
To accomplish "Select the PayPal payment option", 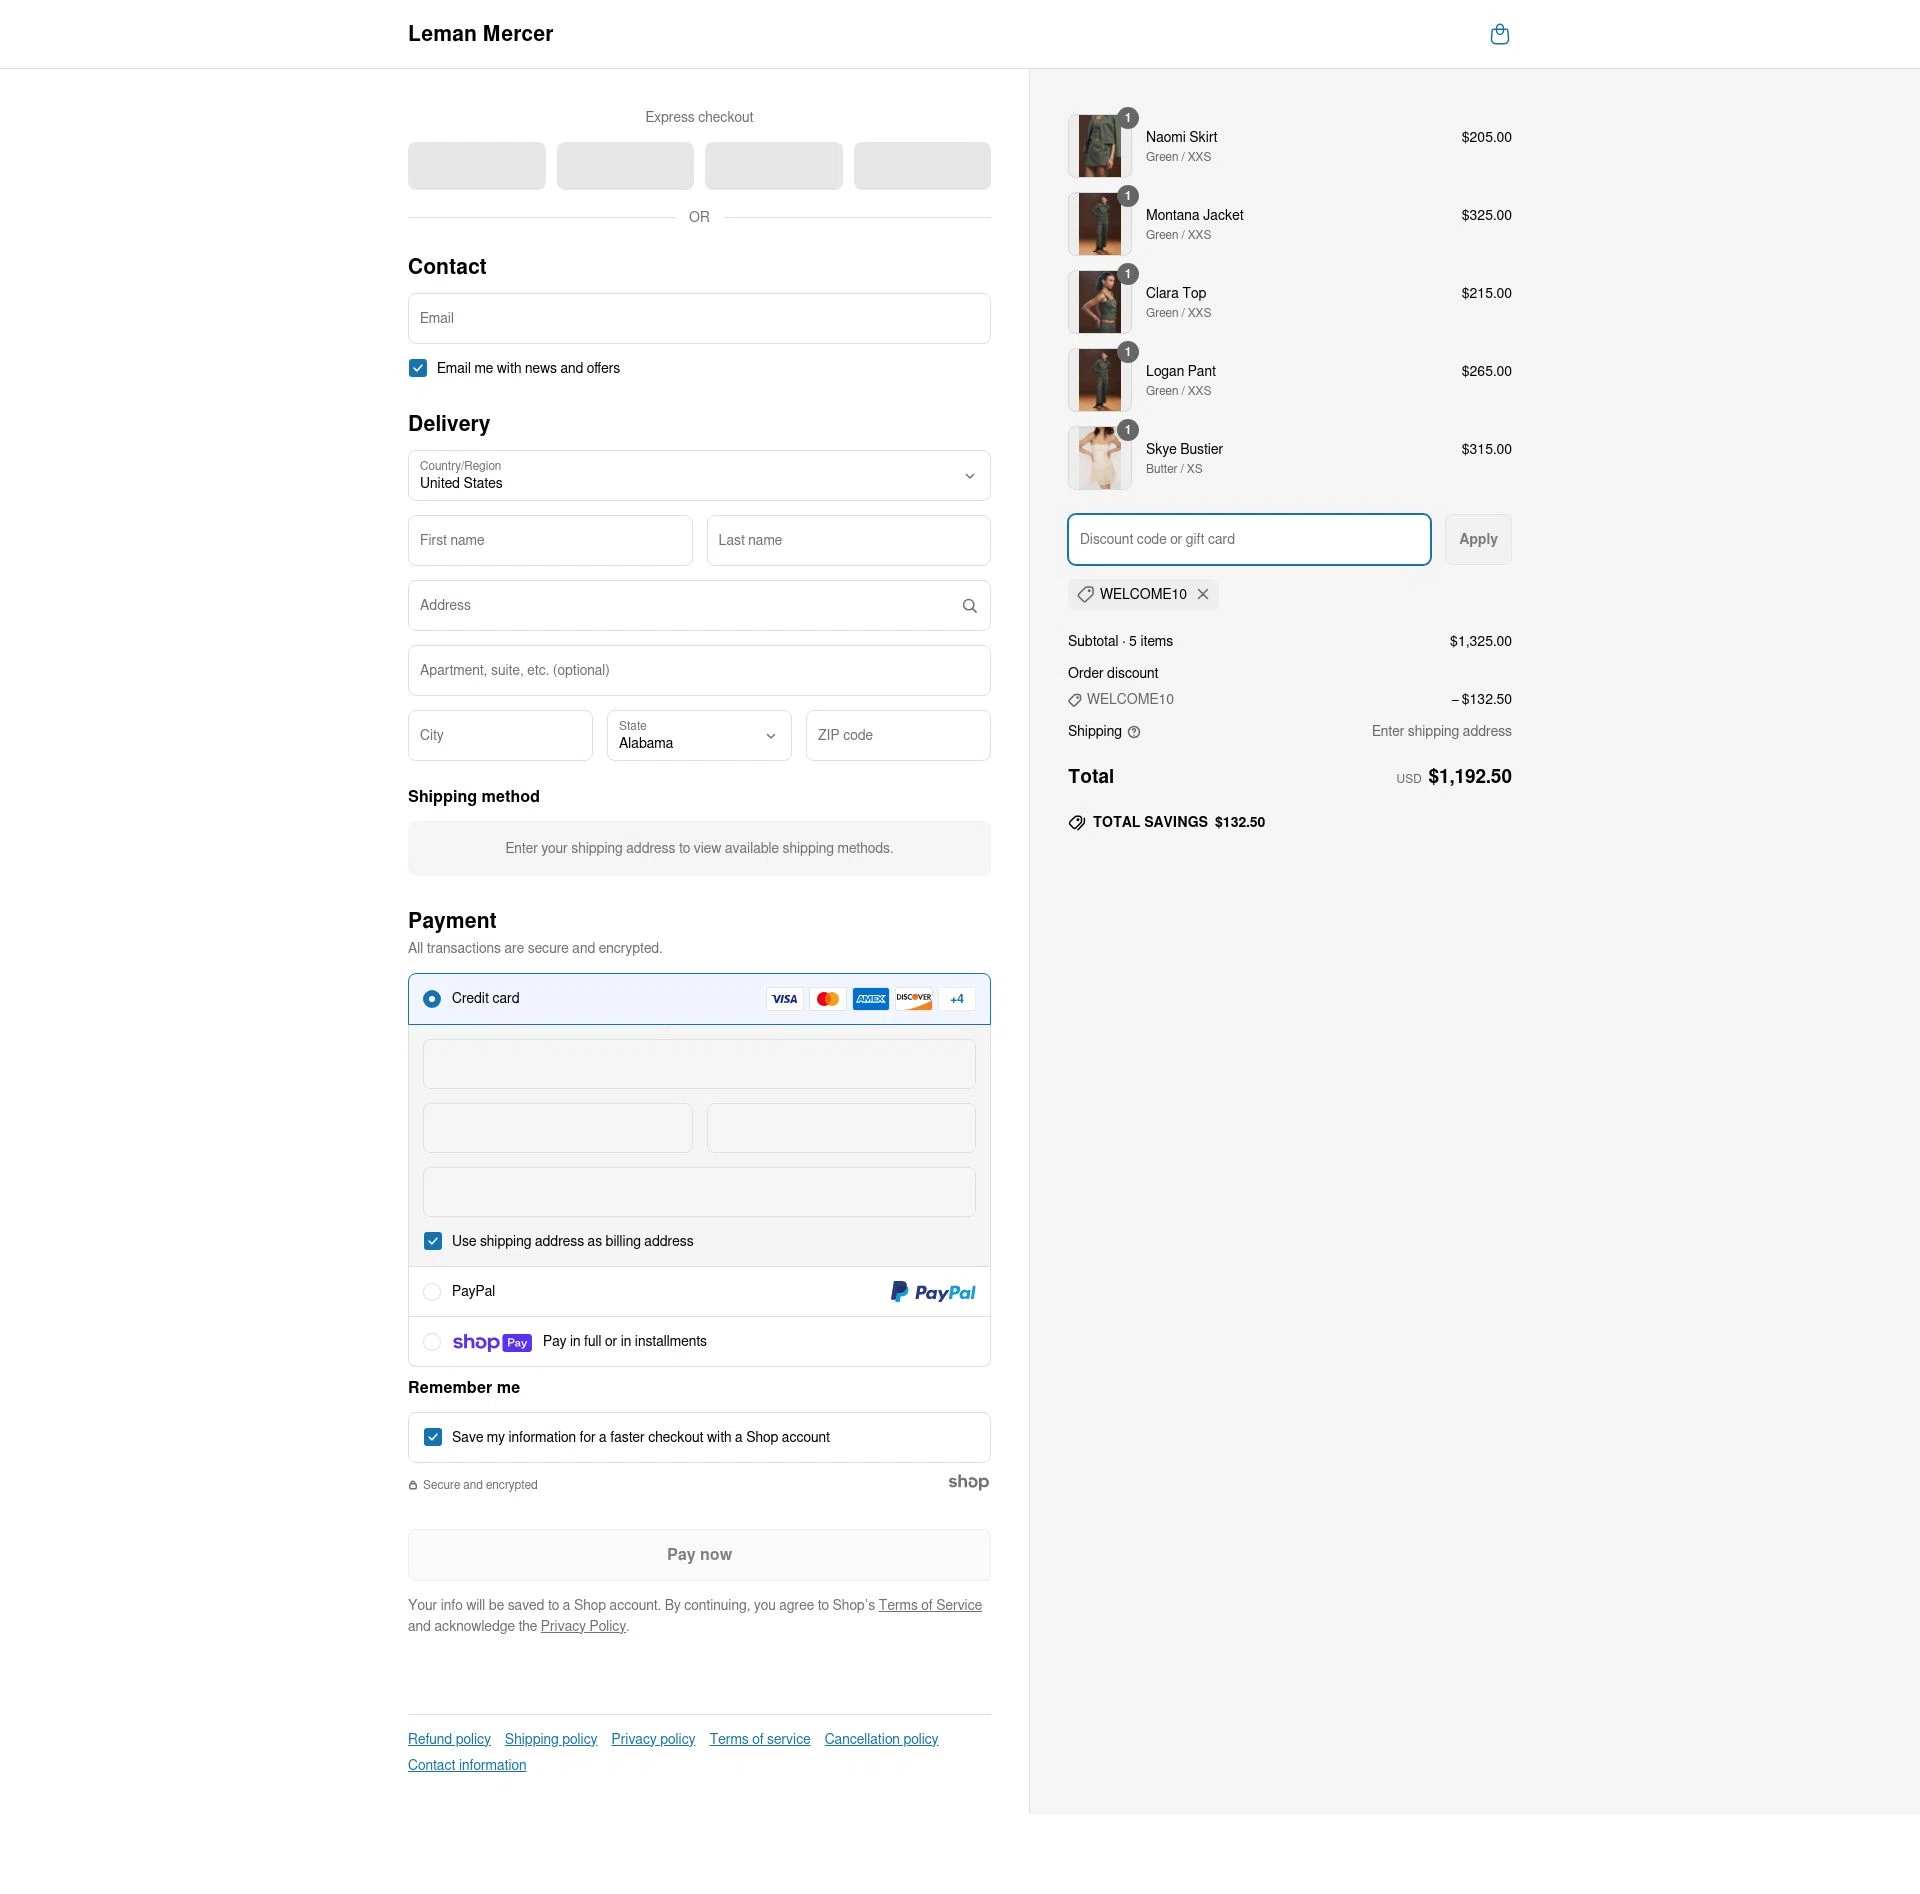I will click(x=432, y=1291).
